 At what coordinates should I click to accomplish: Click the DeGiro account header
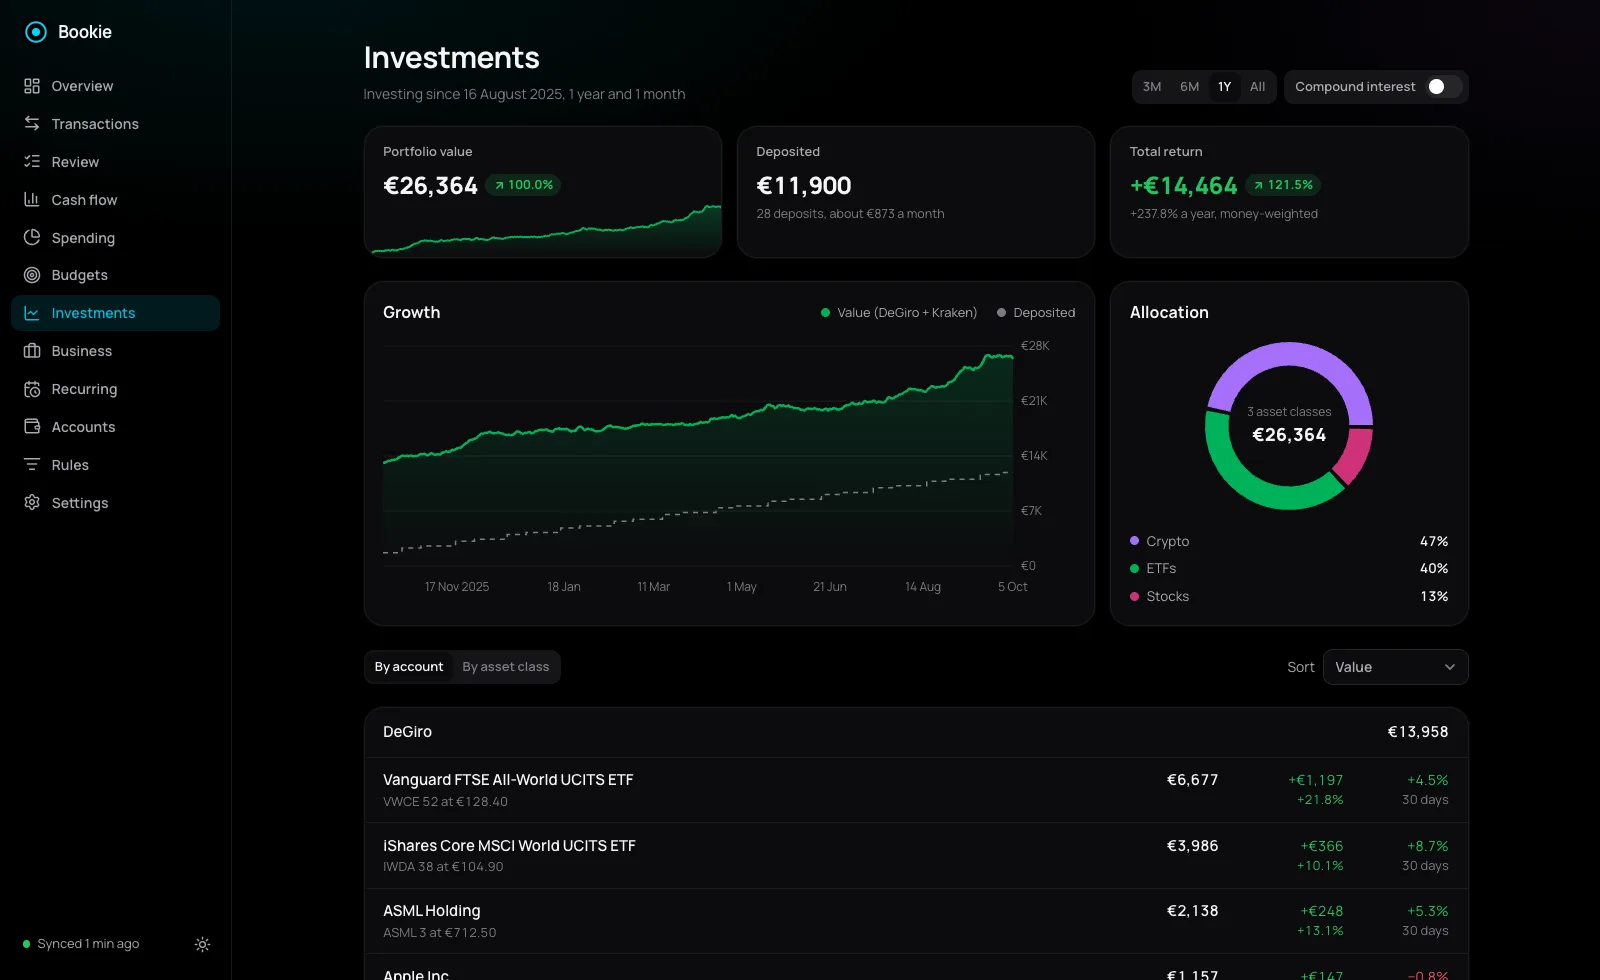pyautogui.click(x=916, y=732)
